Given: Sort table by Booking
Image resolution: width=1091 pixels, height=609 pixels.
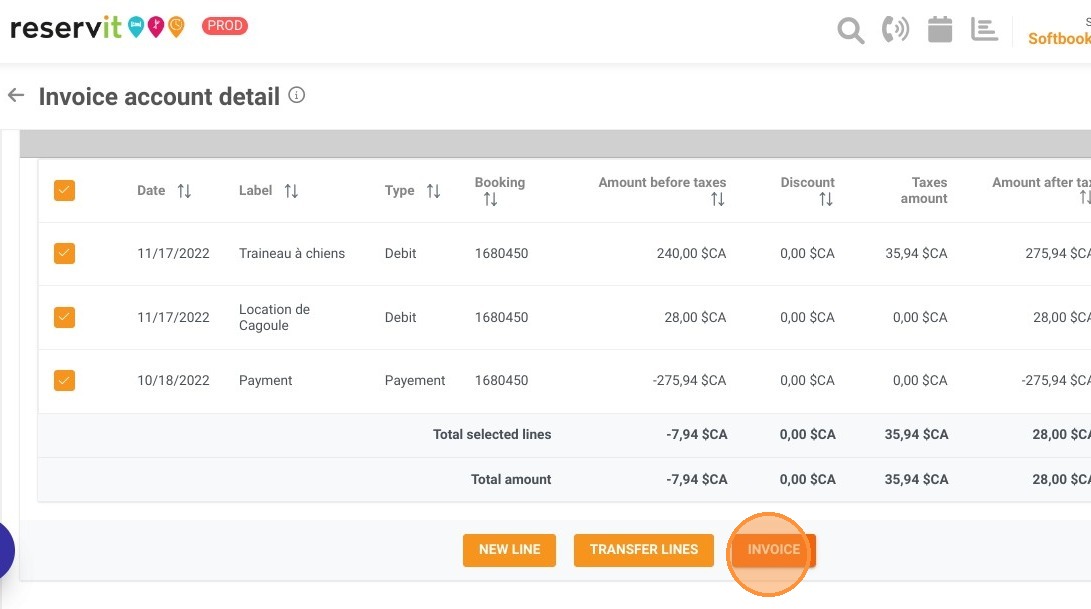Looking at the screenshot, I should pos(491,200).
